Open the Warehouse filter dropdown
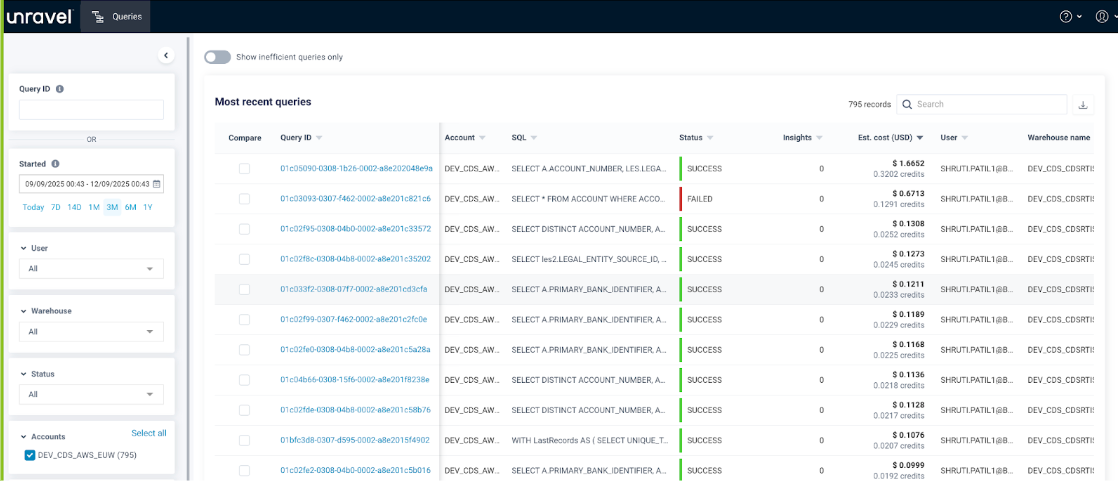Screen dimensions: 1118x486 click(91, 332)
